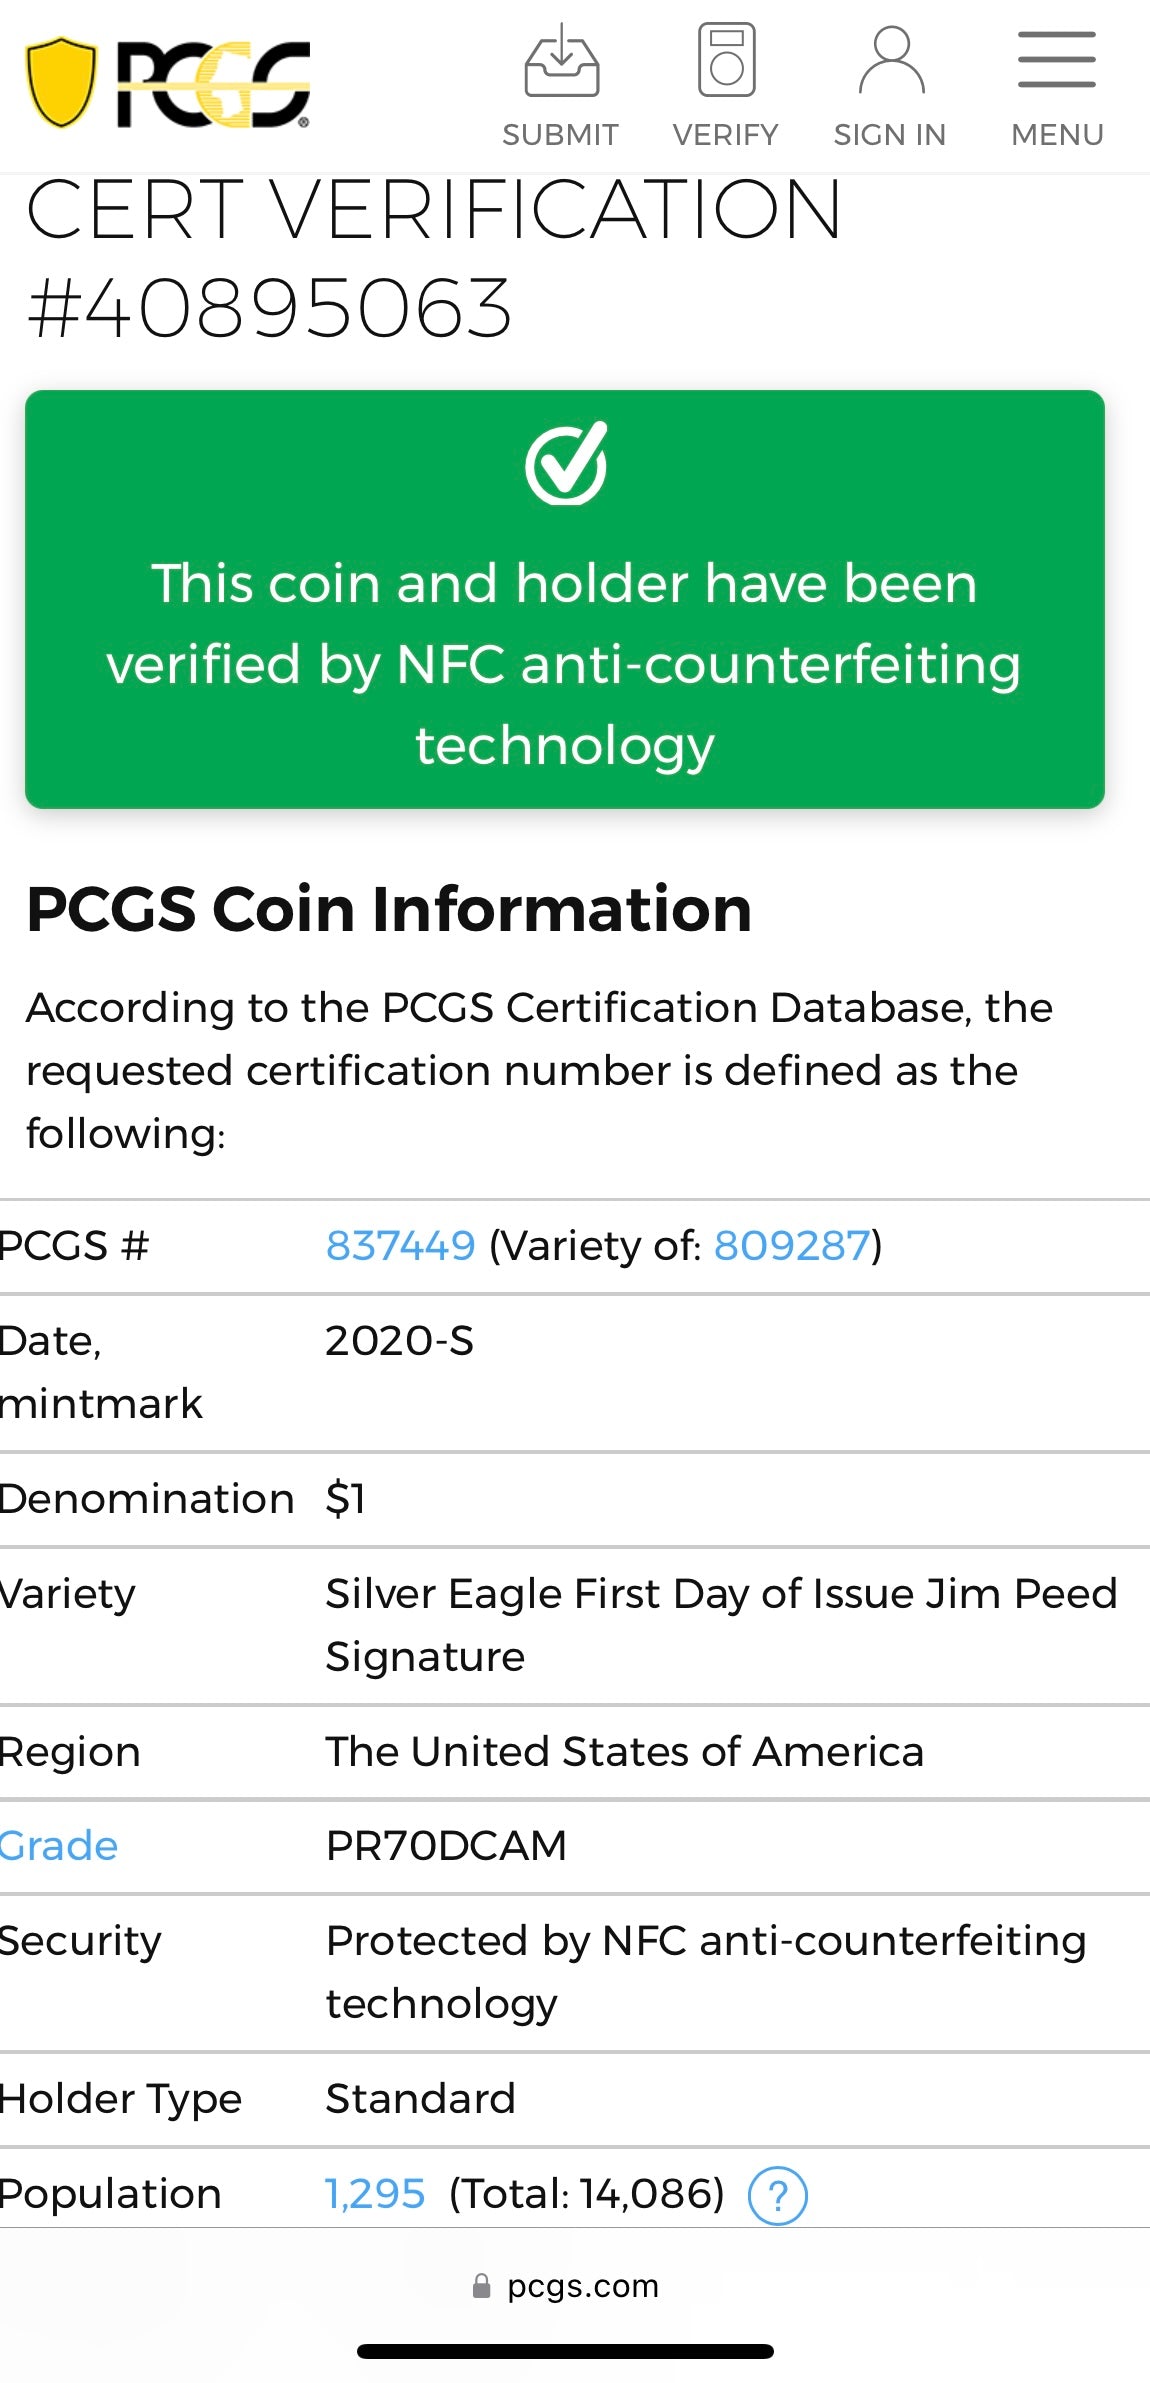Open the variety link 809287
The image size is (1150, 2383).
[789, 1244]
